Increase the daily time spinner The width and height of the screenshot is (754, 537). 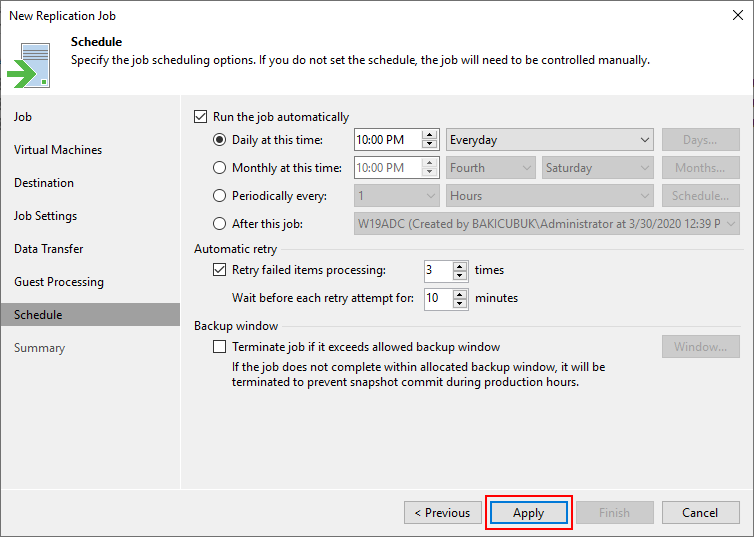430,136
